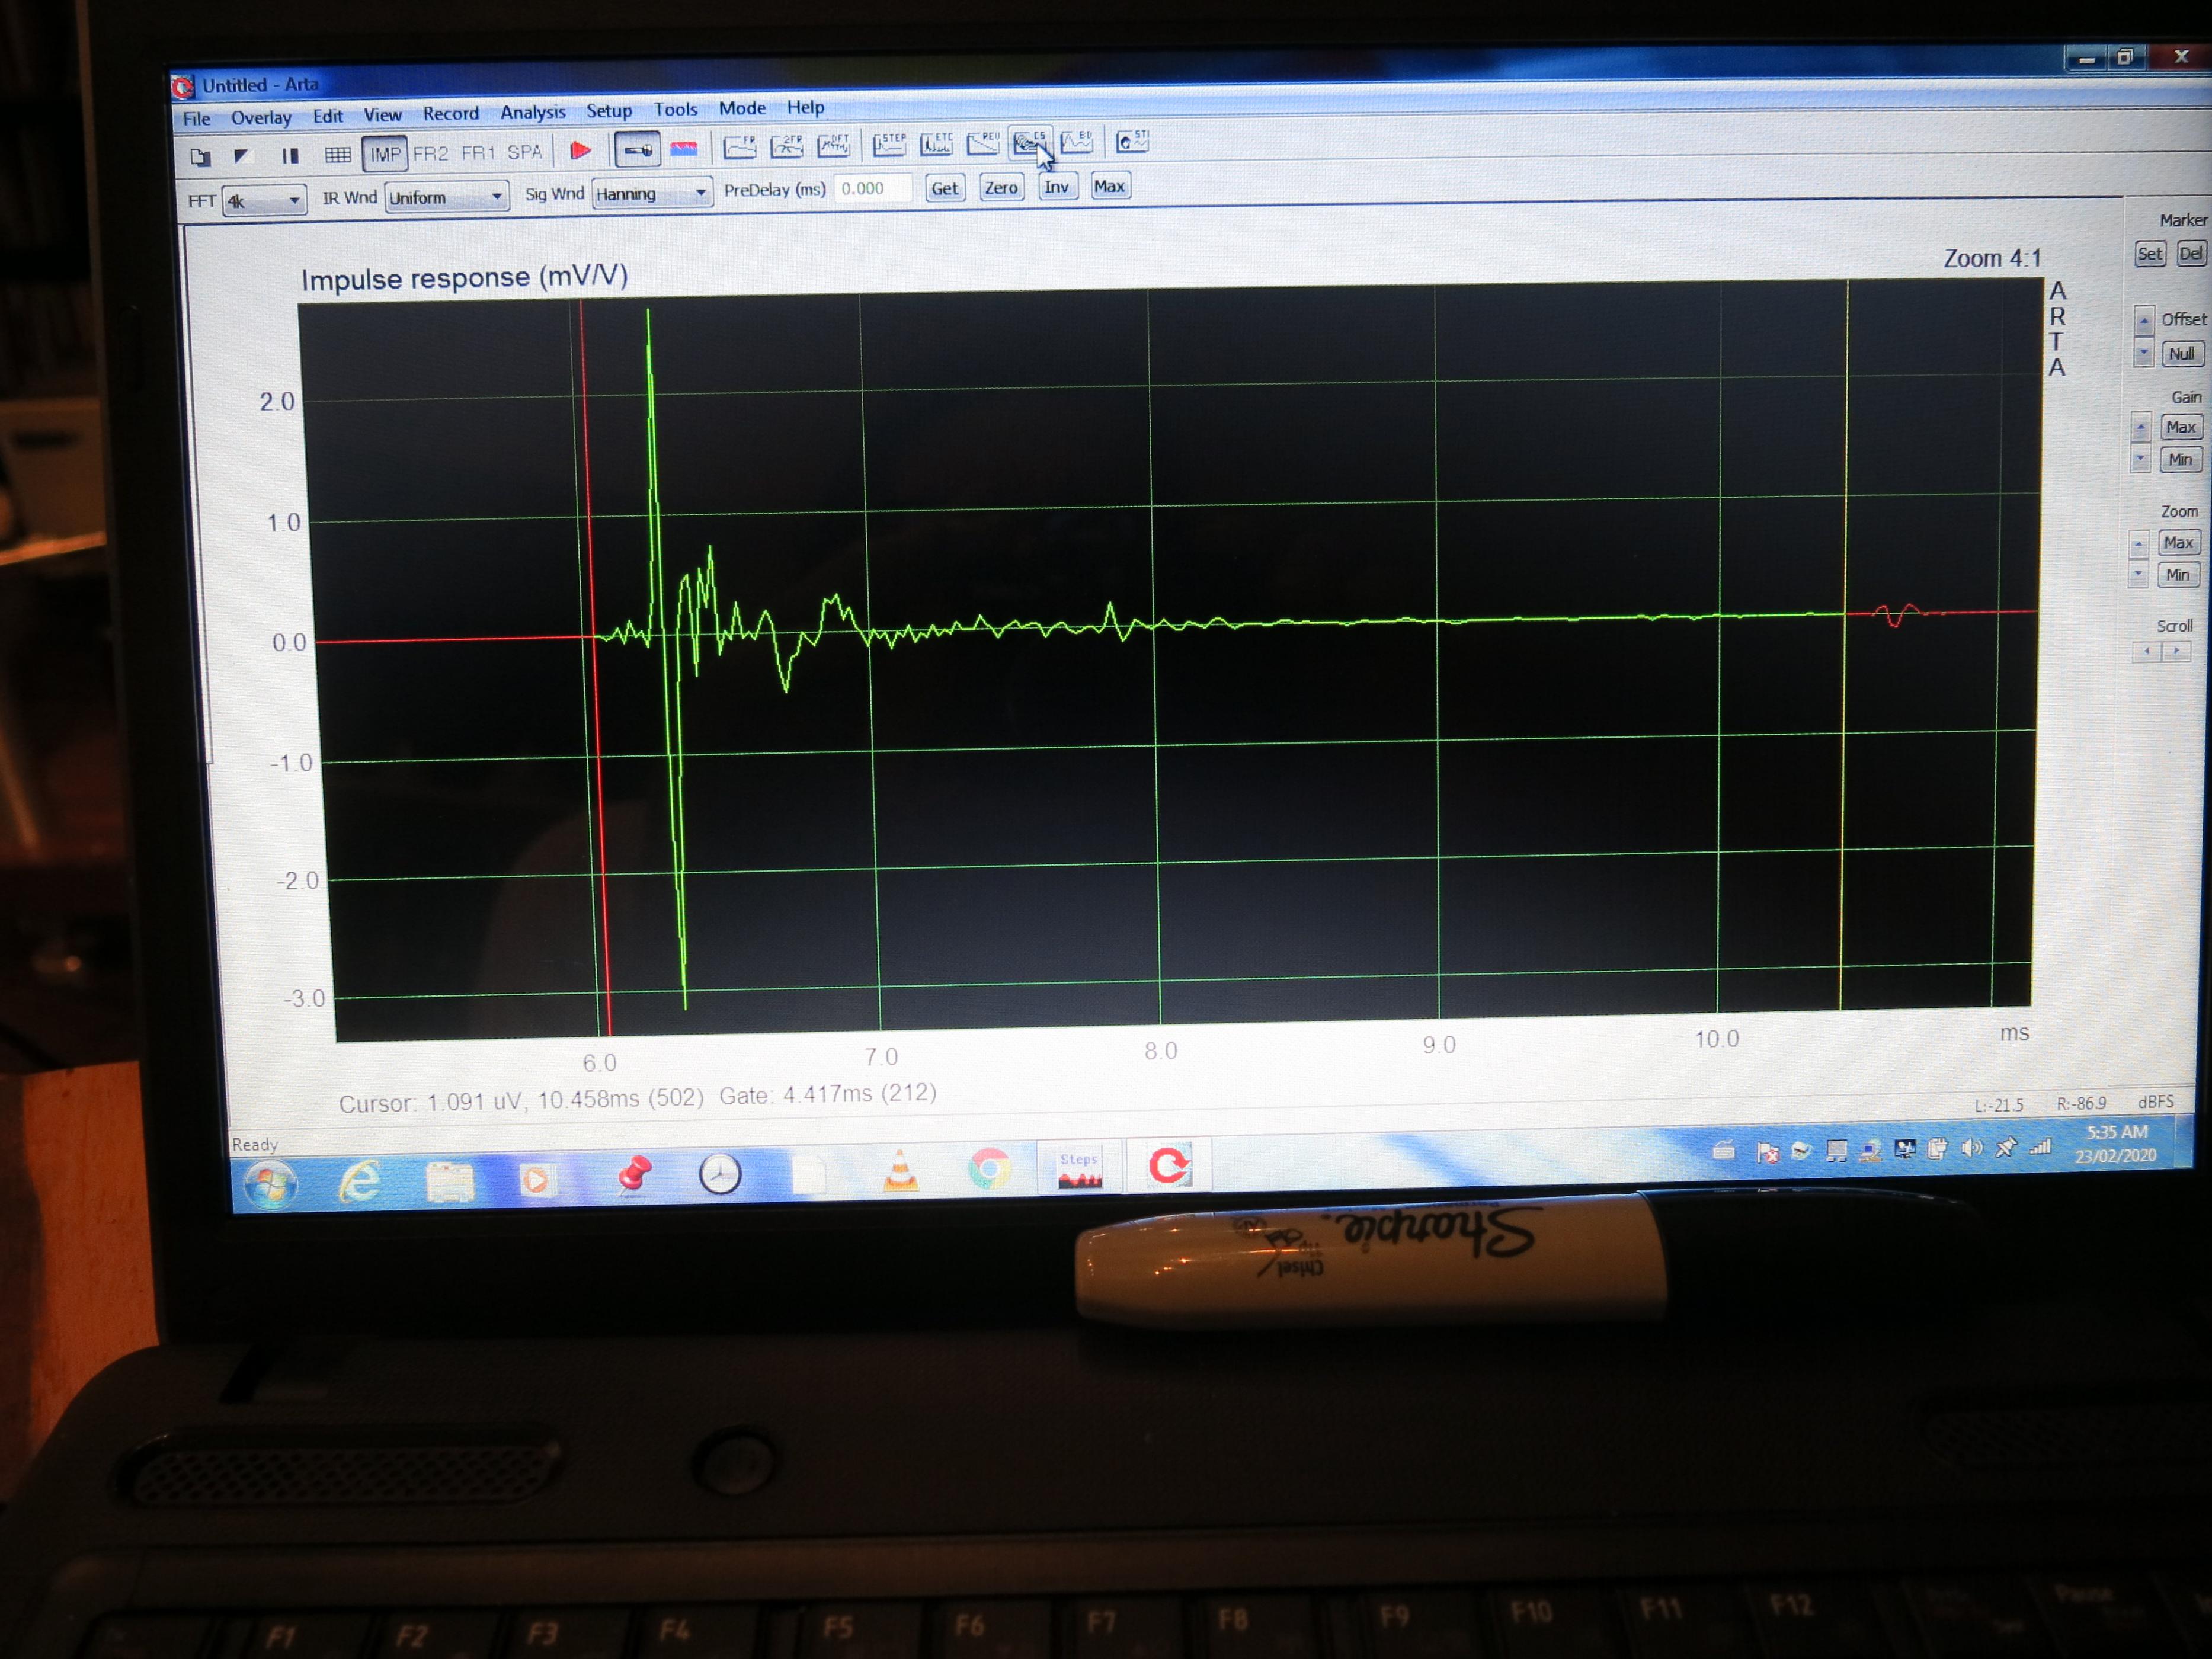Open the File menu
Image resolution: width=2212 pixels, height=1659 pixels.
[197, 119]
